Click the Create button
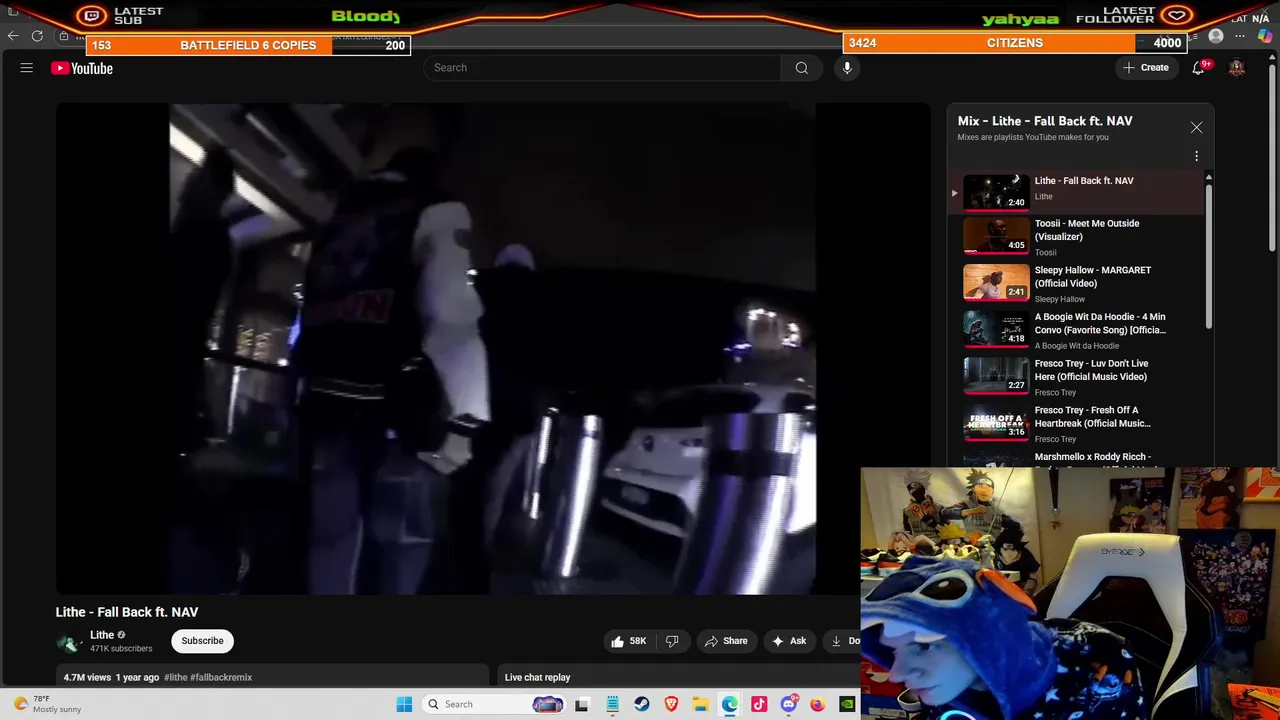1280x720 pixels. pyautogui.click(x=1145, y=68)
